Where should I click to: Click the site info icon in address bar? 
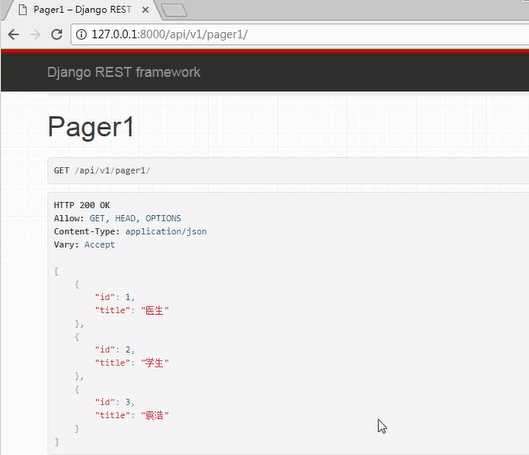(x=81, y=34)
